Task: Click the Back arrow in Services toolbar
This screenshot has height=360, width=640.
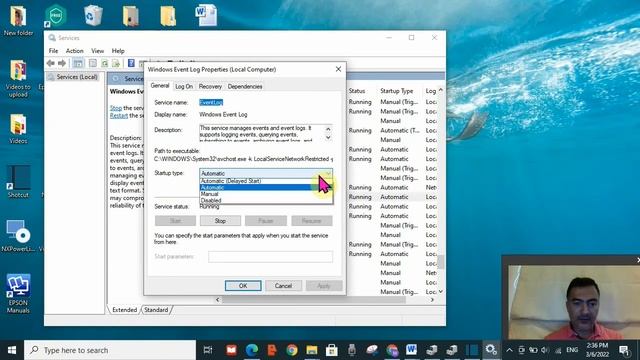Action: pyautogui.click(x=51, y=63)
